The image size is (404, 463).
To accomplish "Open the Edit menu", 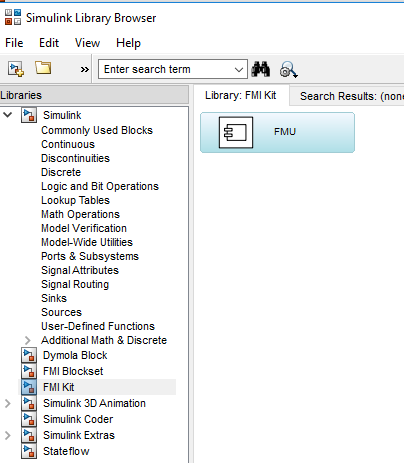I will click(49, 43).
